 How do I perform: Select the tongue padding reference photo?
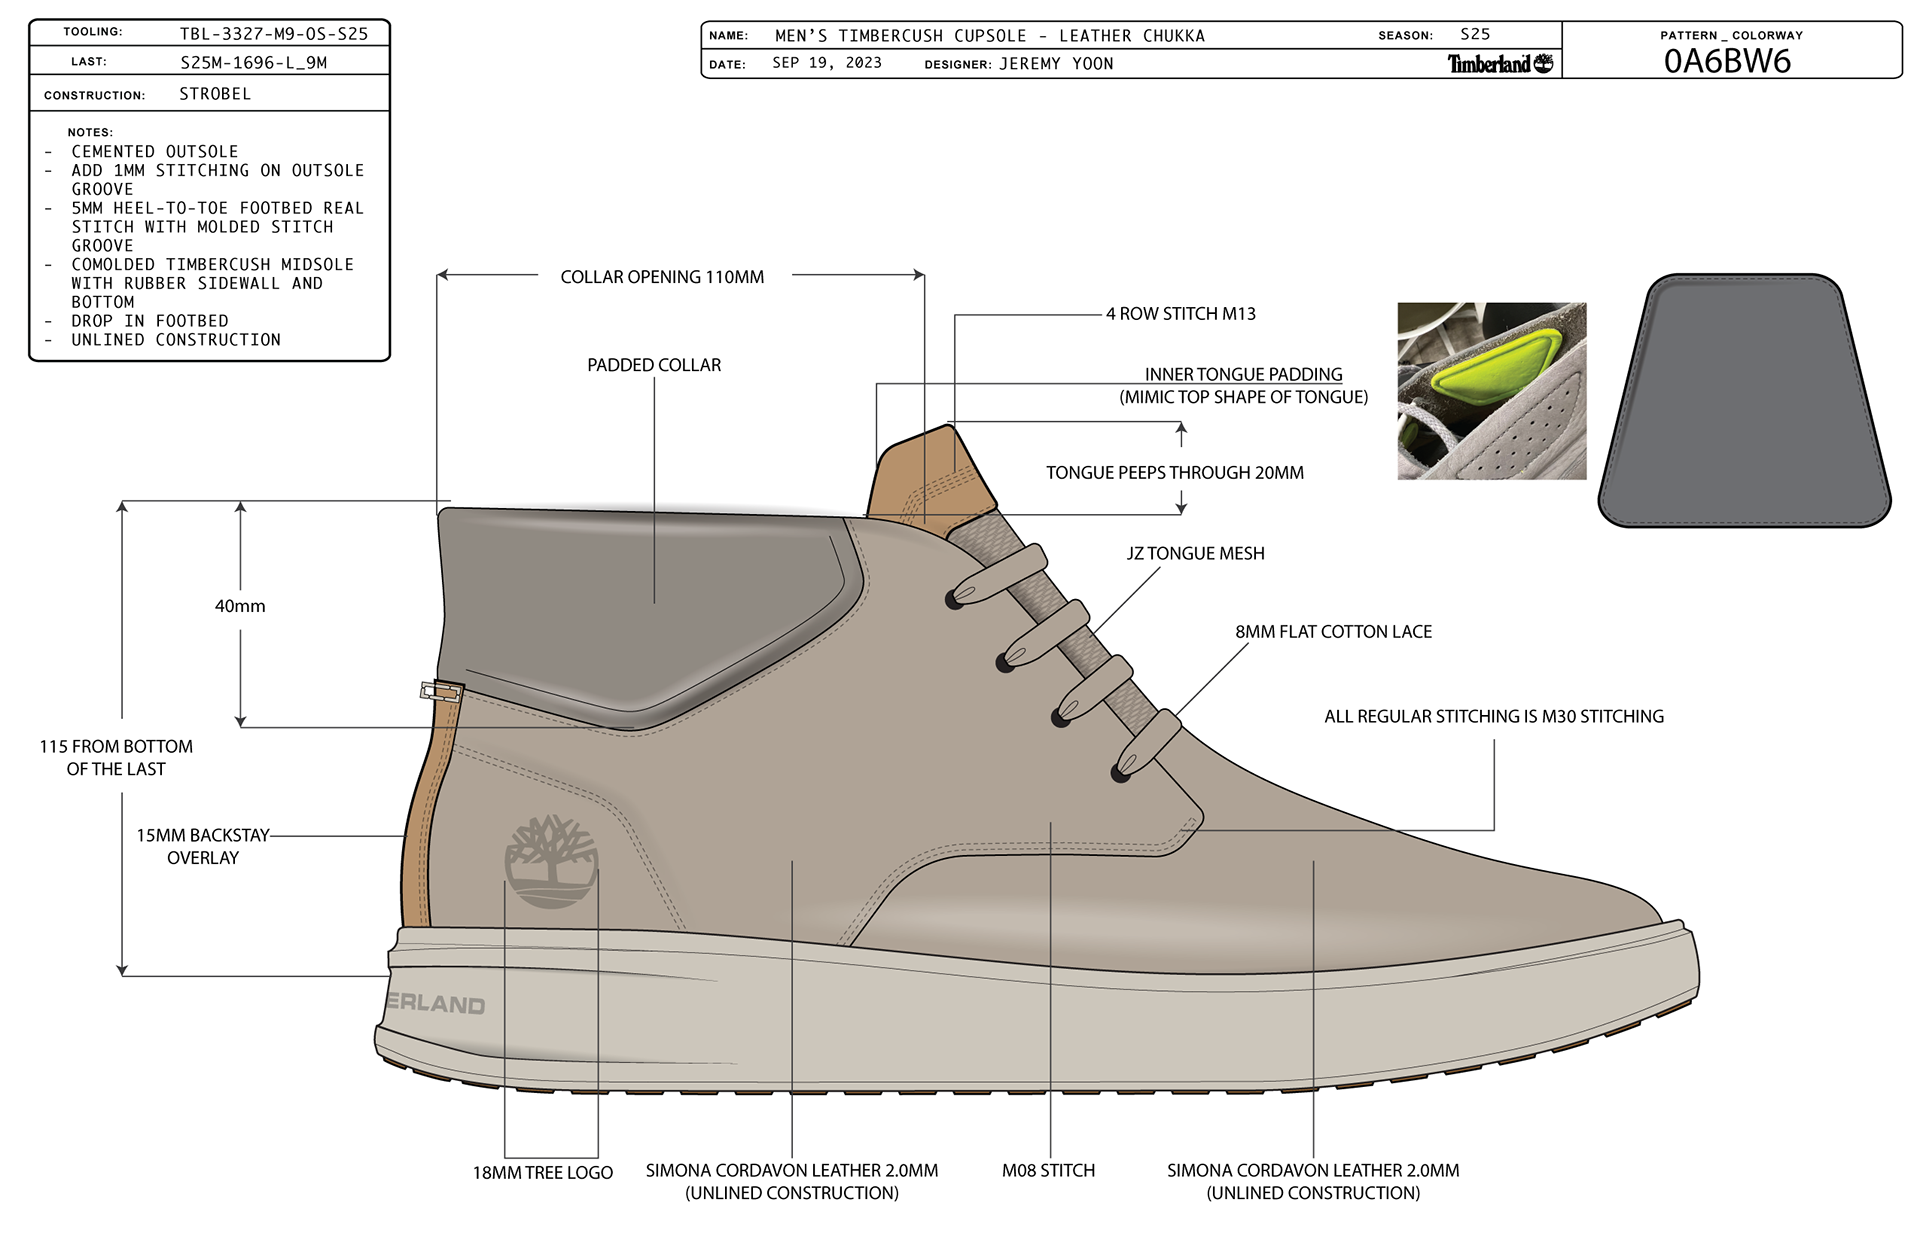click(x=1491, y=391)
